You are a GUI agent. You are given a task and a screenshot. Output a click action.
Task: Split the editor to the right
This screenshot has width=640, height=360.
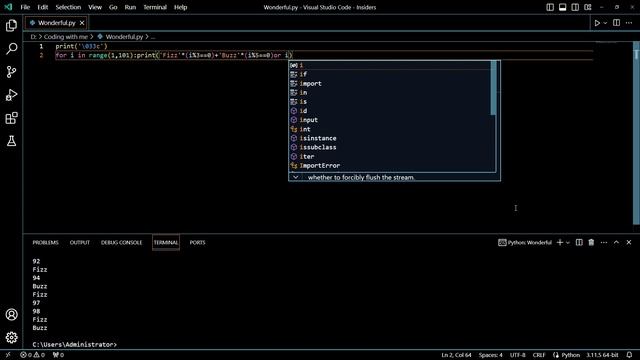point(616,23)
